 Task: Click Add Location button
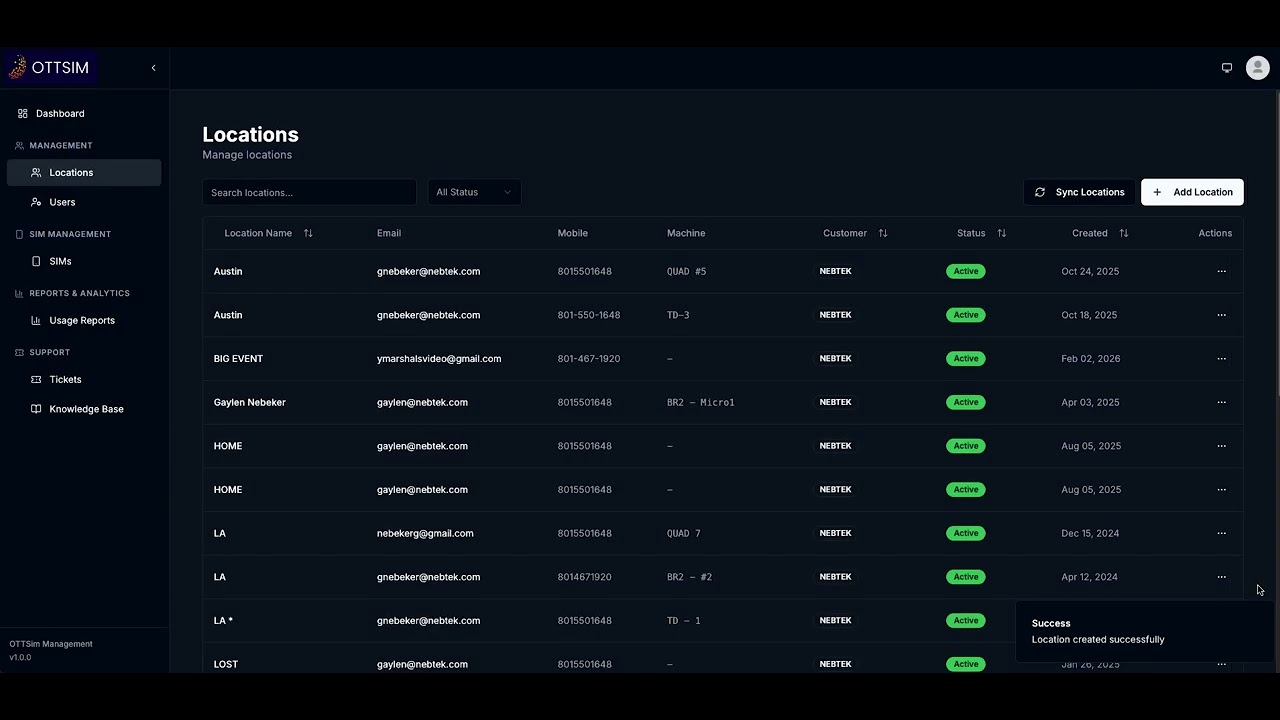click(x=1192, y=192)
